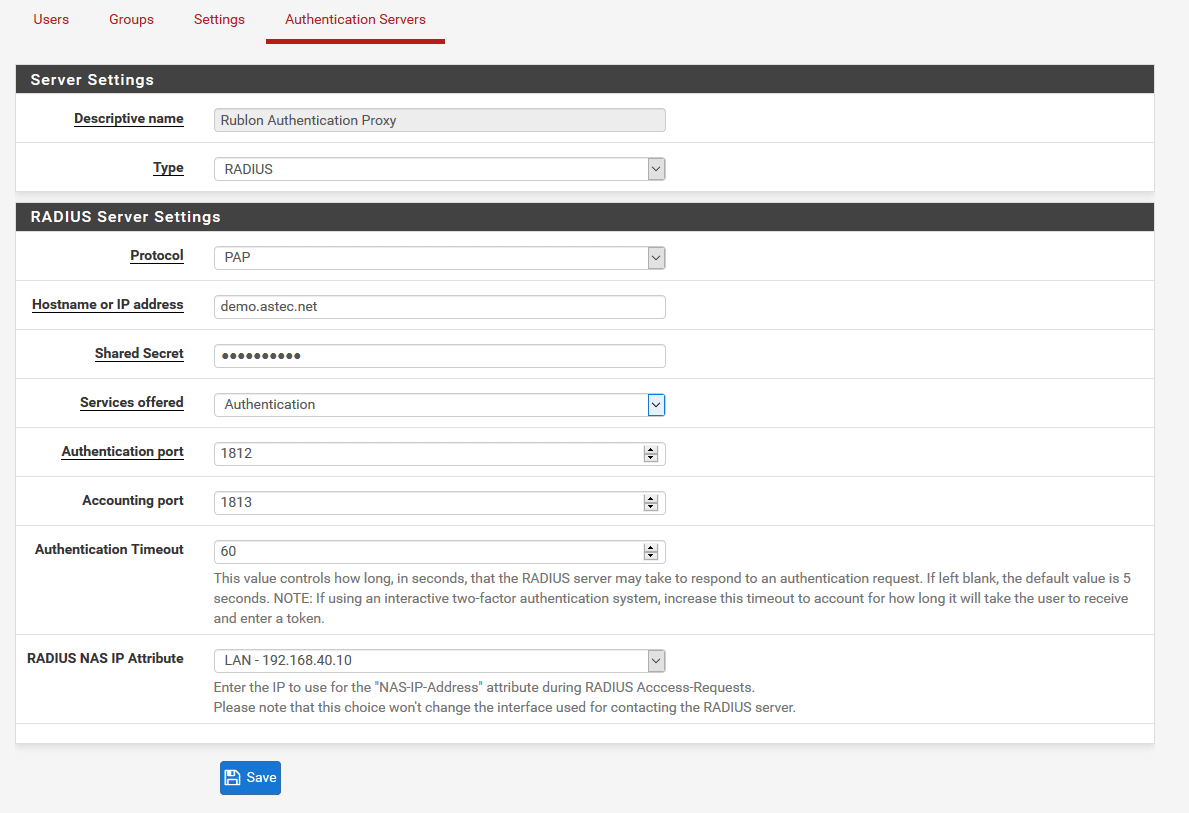Click the Services offered label
The height and width of the screenshot is (813, 1189).
coord(131,403)
